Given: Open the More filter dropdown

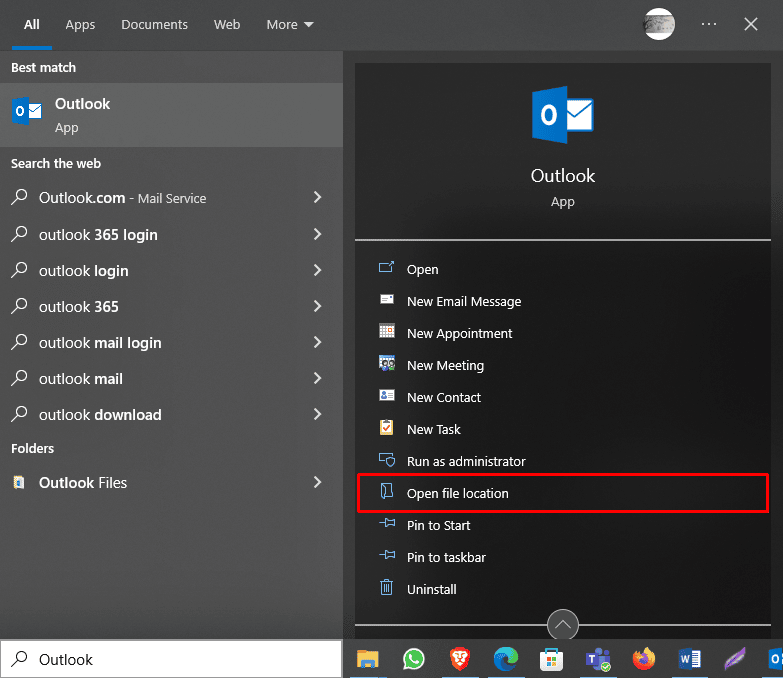Looking at the screenshot, I should coord(290,24).
